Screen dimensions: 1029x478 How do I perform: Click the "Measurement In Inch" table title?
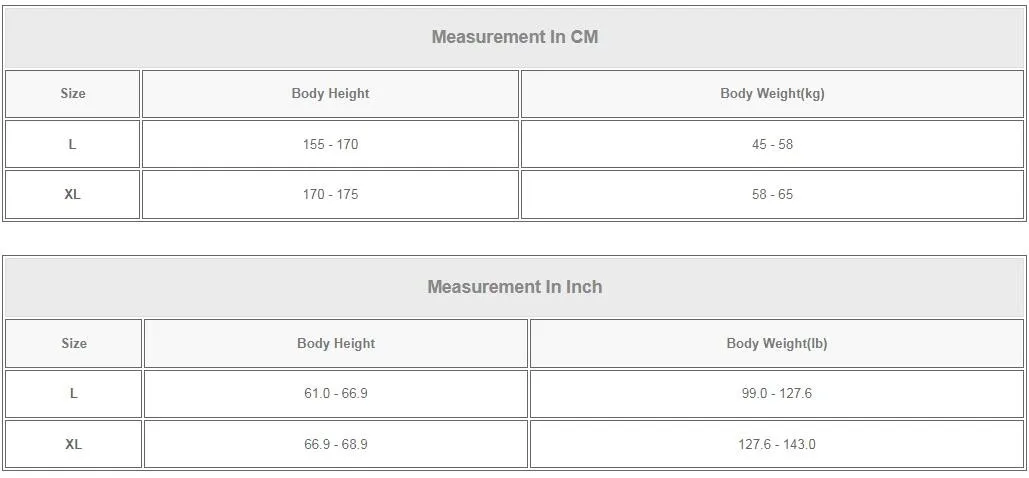(x=514, y=287)
